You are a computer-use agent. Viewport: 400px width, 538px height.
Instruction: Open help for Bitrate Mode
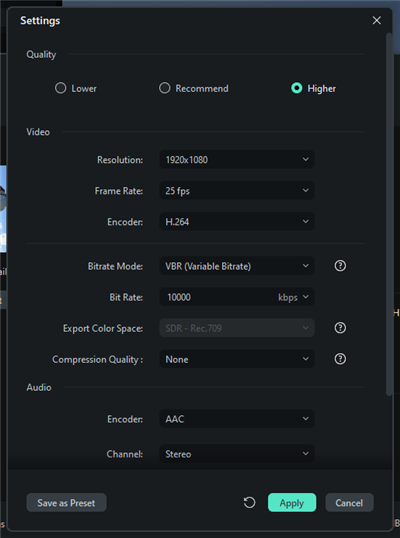340,266
